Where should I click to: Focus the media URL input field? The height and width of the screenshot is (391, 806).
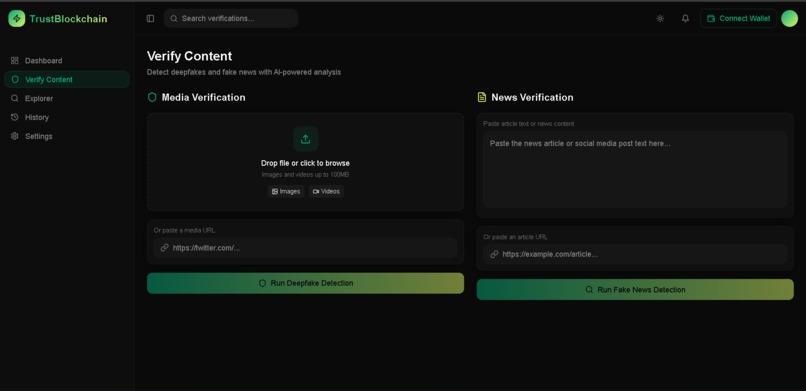pyautogui.click(x=305, y=248)
